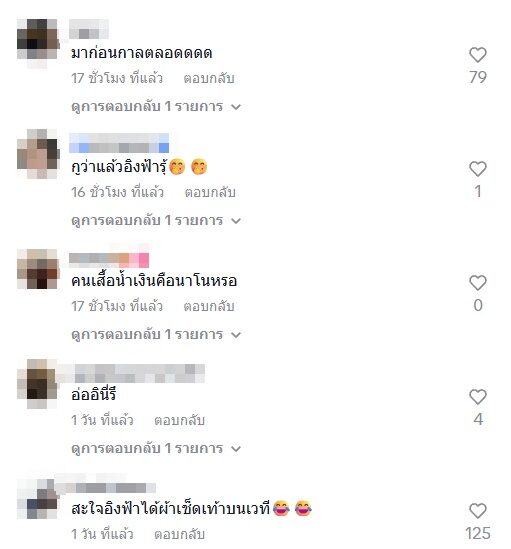Reply to the laughing-emoji comment

click(x=179, y=535)
